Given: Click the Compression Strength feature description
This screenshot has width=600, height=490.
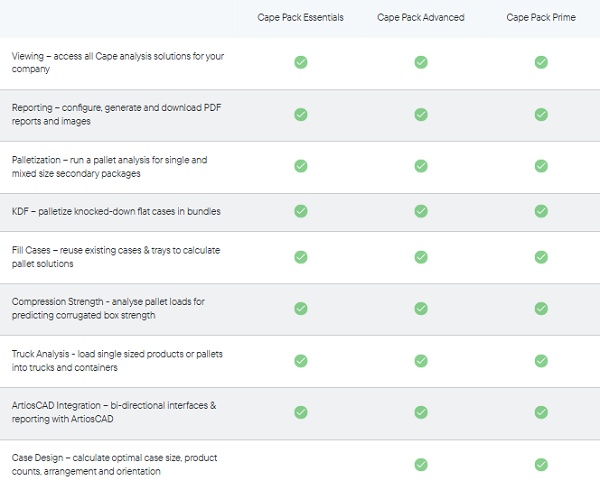Looking at the screenshot, I should click(x=110, y=308).
